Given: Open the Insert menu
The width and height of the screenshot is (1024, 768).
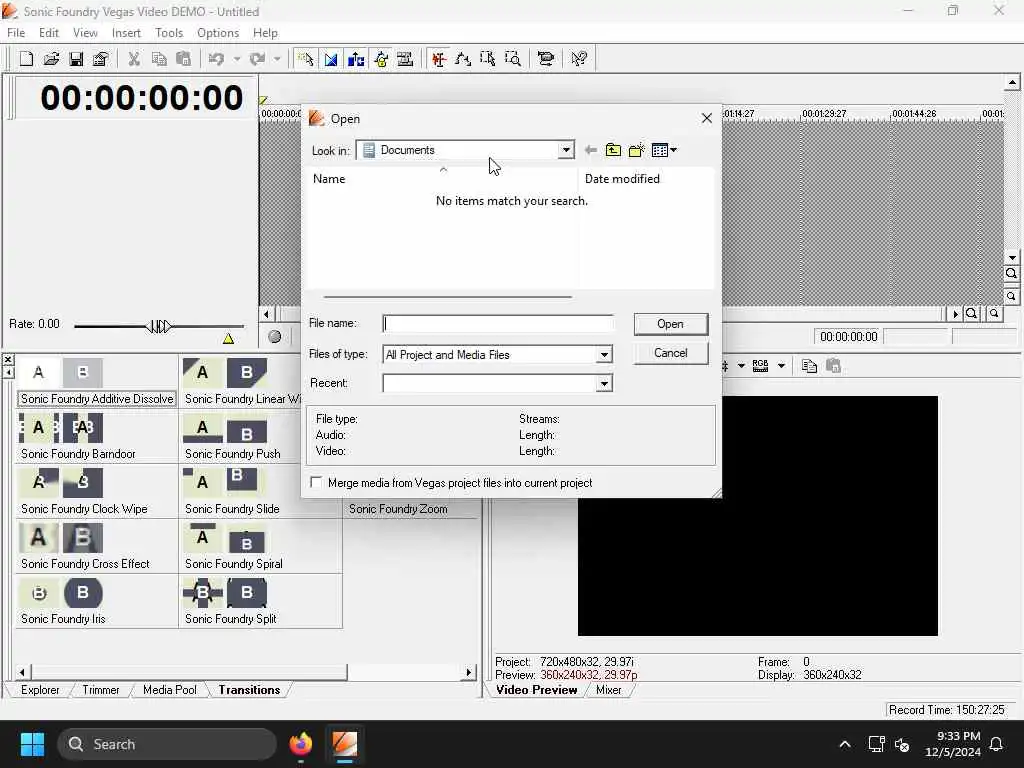Looking at the screenshot, I should coord(126,33).
